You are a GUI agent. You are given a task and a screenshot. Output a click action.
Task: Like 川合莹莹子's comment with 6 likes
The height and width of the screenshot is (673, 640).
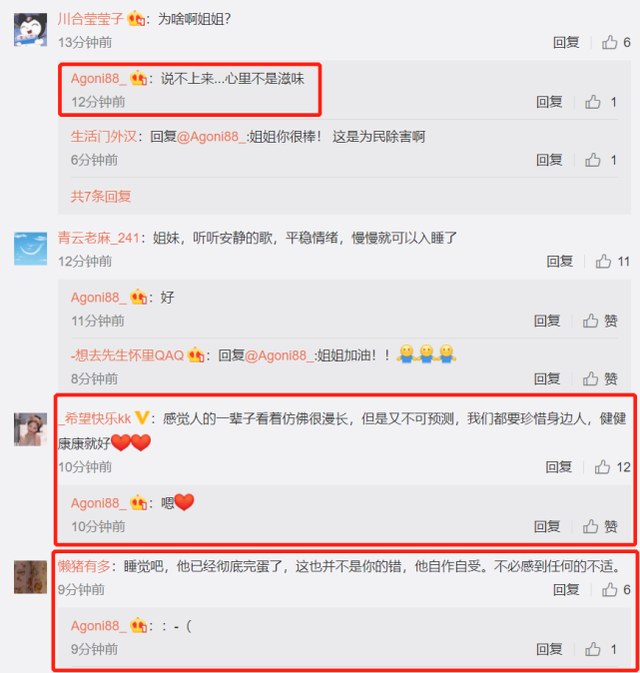(x=609, y=42)
